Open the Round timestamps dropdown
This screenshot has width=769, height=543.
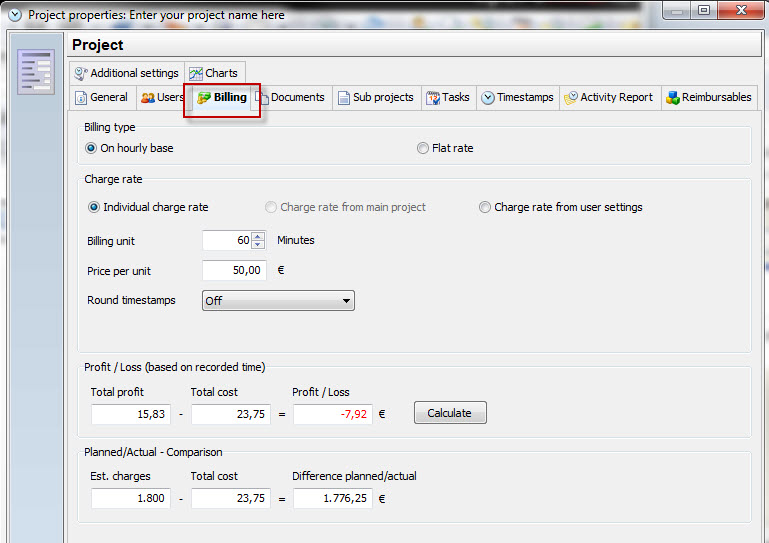pyautogui.click(x=278, y=301)
